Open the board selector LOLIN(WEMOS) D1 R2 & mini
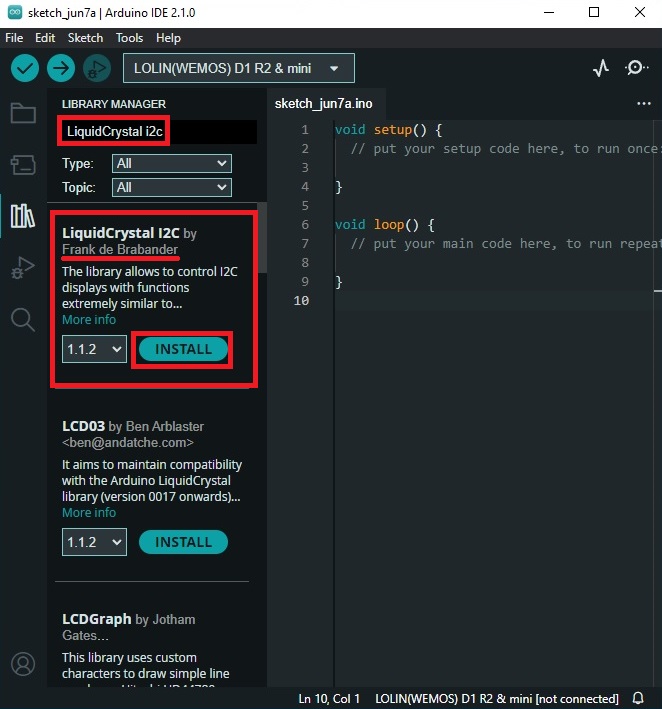The width and height of the screenshot is (662, 709). (239, 68)
